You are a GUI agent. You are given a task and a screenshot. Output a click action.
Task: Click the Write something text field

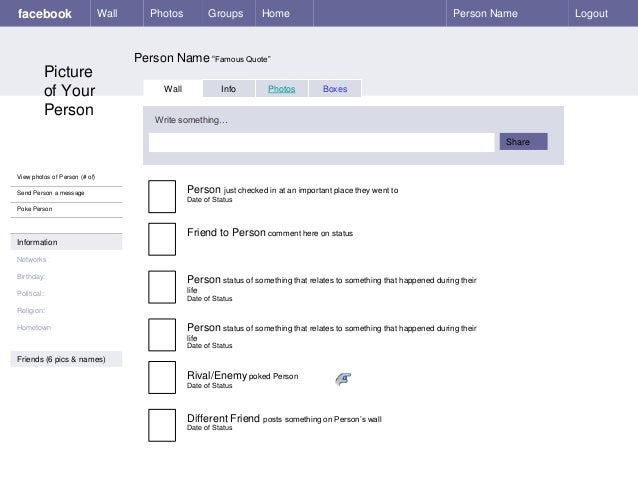[321, 142]
